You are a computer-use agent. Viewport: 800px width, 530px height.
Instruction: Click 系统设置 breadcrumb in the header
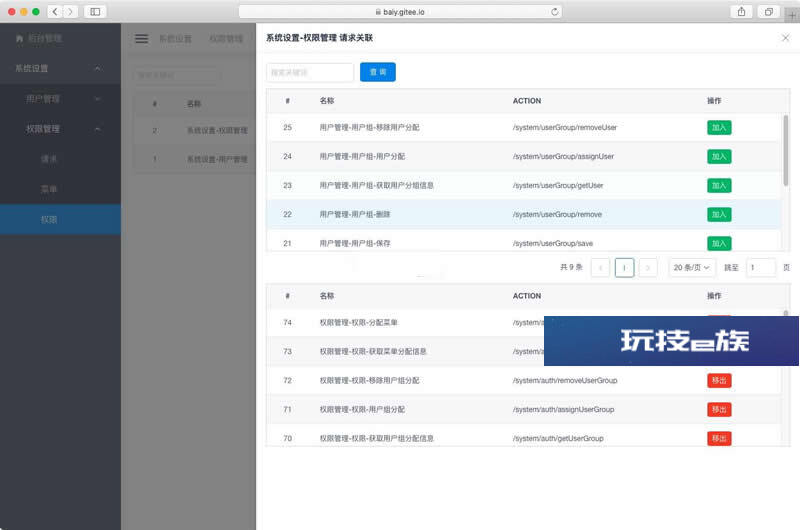click(175, 39)
